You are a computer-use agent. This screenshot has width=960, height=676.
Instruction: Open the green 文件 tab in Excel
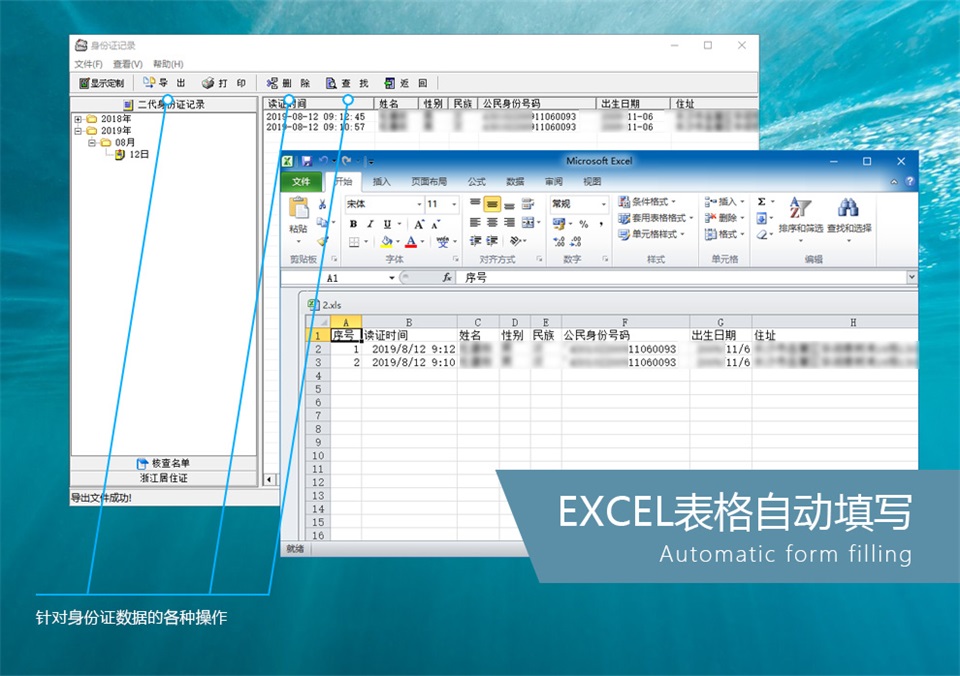[301, 181]
